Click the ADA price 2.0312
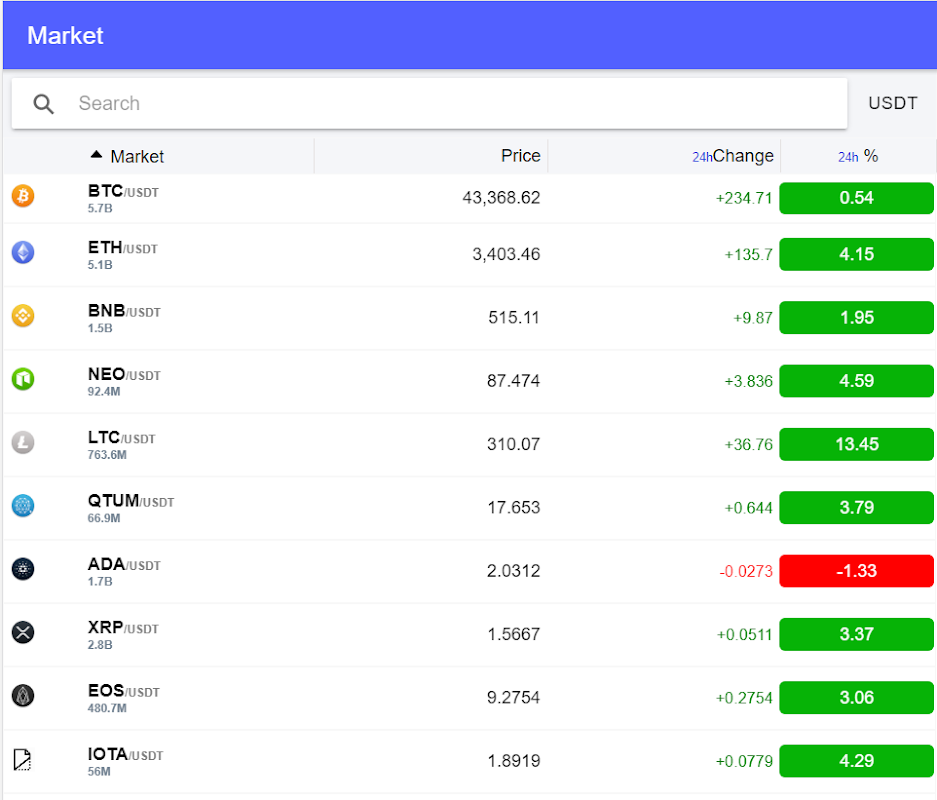This screenshot has height=800, width=937. pos(513,571)
